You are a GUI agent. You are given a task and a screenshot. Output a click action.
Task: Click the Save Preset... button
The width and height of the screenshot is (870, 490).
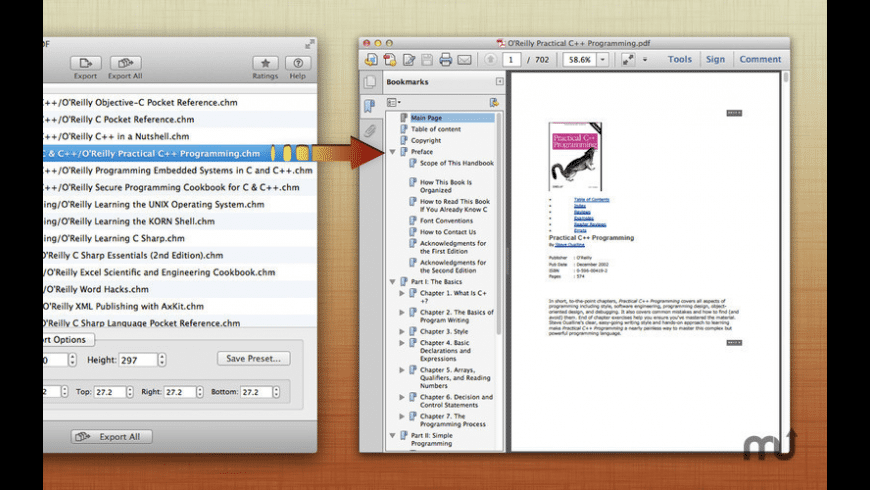click(x=254, y=358)
